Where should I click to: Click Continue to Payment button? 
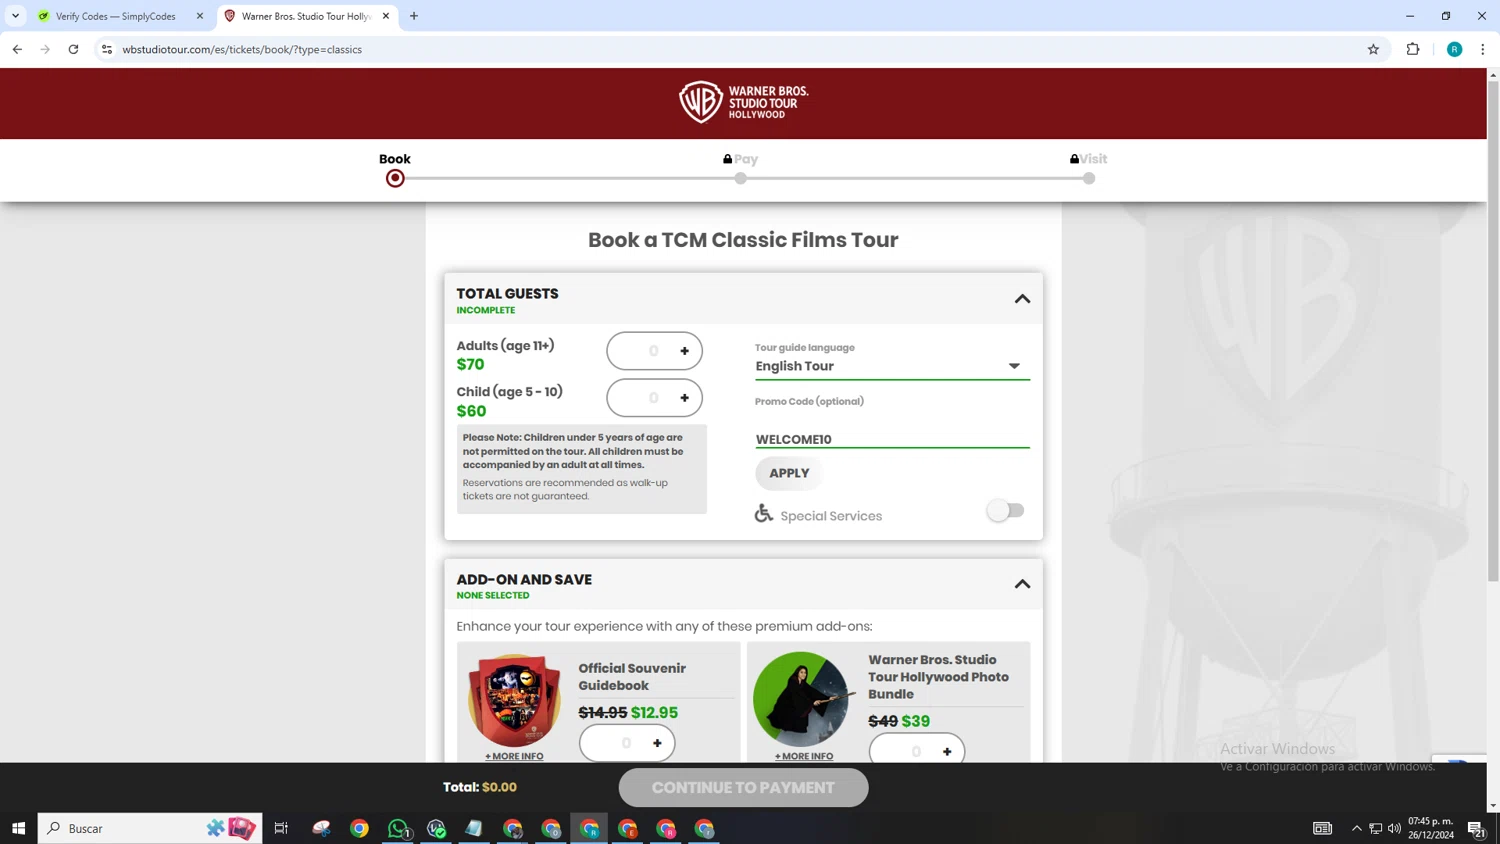click(743, 788)
